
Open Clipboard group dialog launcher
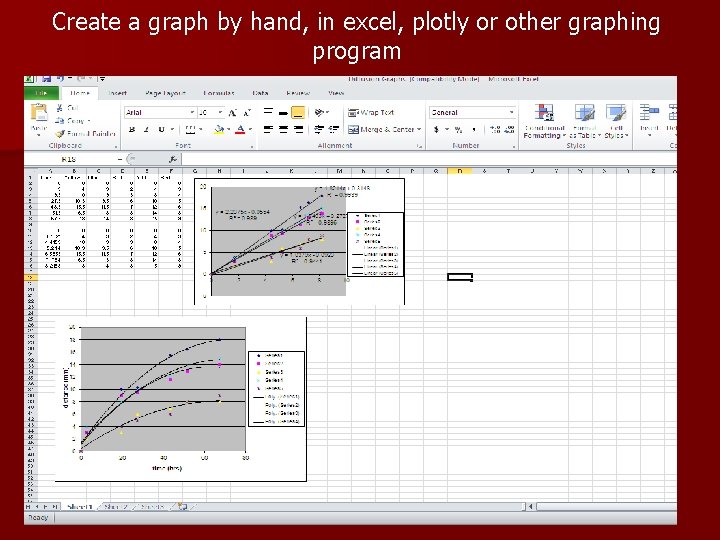click(116, 146)
